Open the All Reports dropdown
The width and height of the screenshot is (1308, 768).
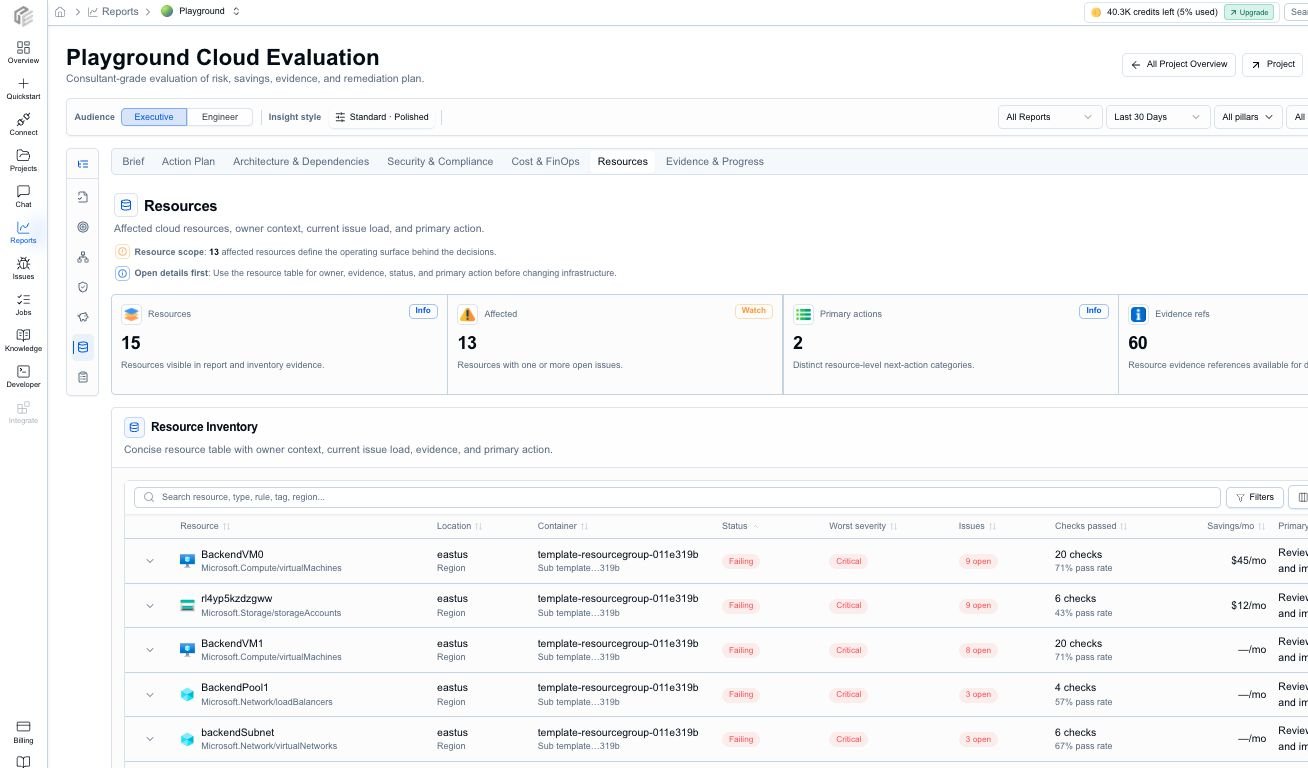point(1050,117)
